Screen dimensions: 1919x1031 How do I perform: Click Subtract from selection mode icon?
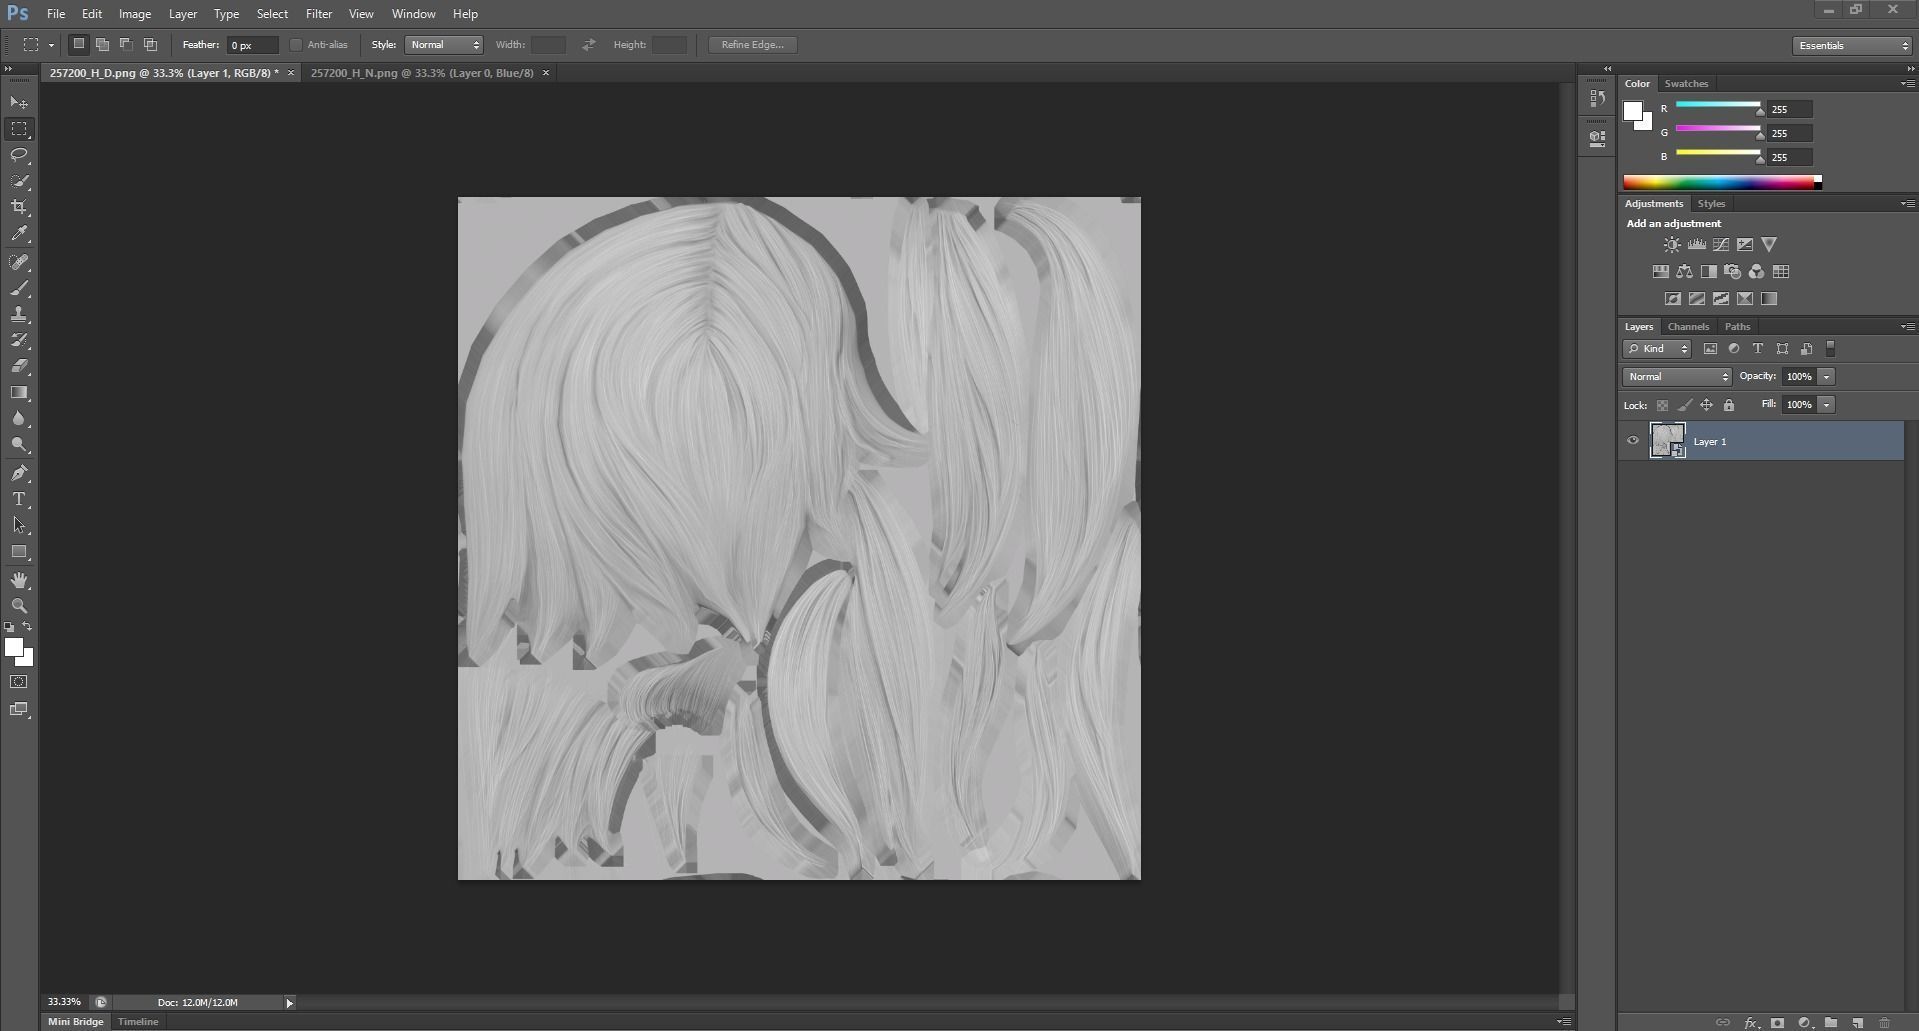(x=126, y=44)
